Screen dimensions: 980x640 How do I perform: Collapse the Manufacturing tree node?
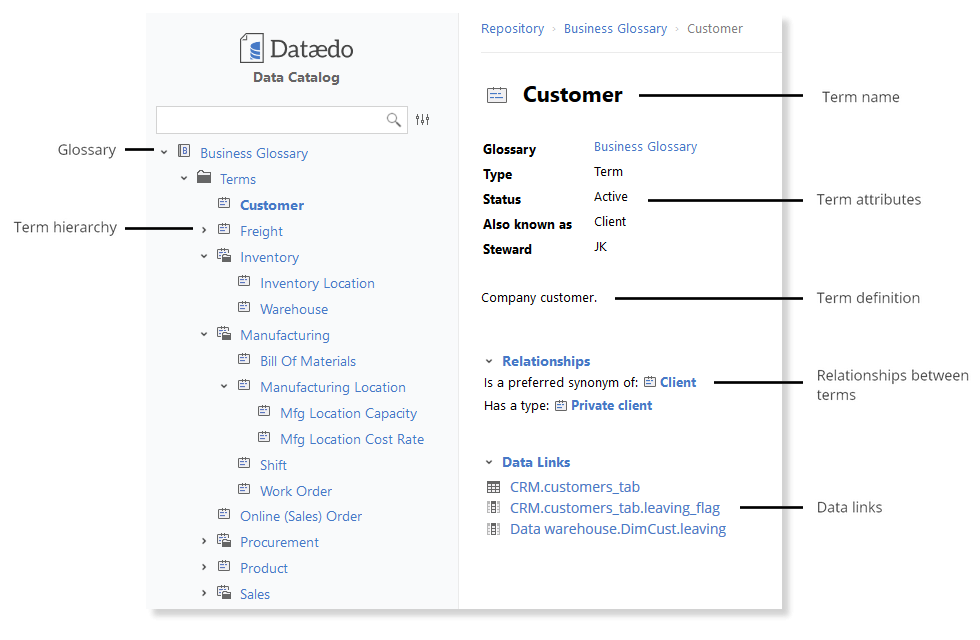(204, 334)
